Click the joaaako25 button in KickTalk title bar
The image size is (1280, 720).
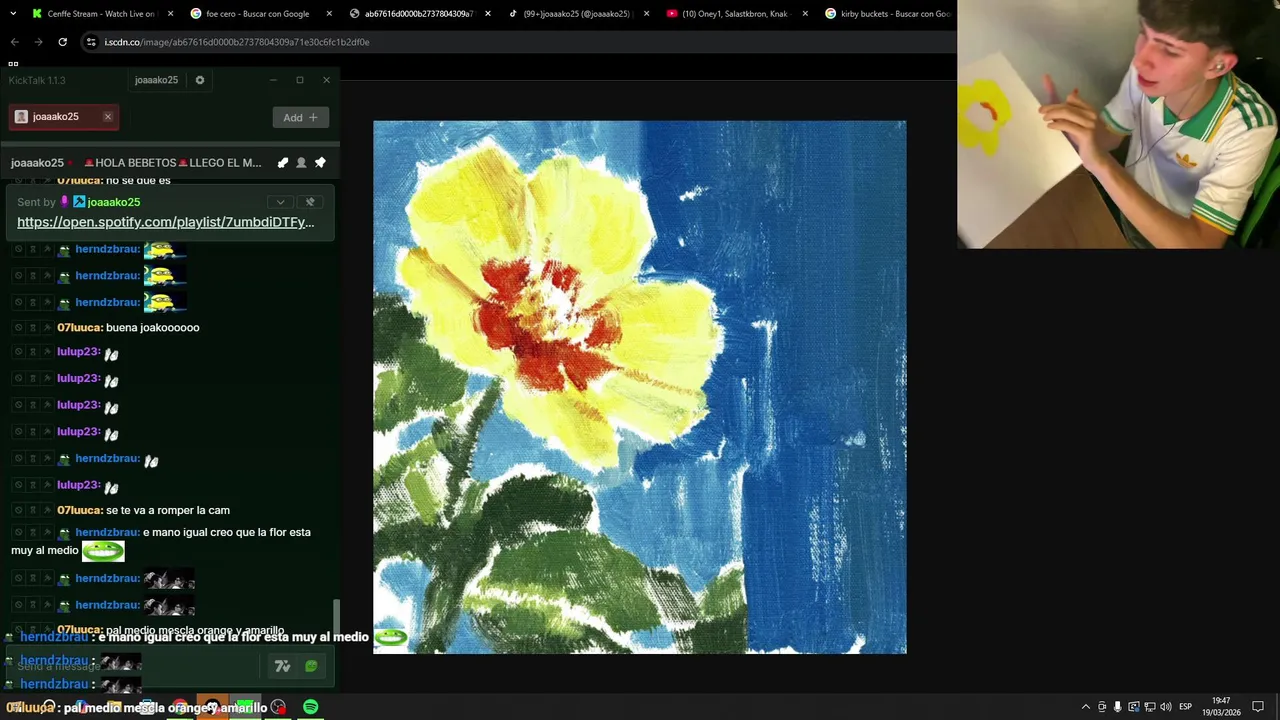[156, 80]
